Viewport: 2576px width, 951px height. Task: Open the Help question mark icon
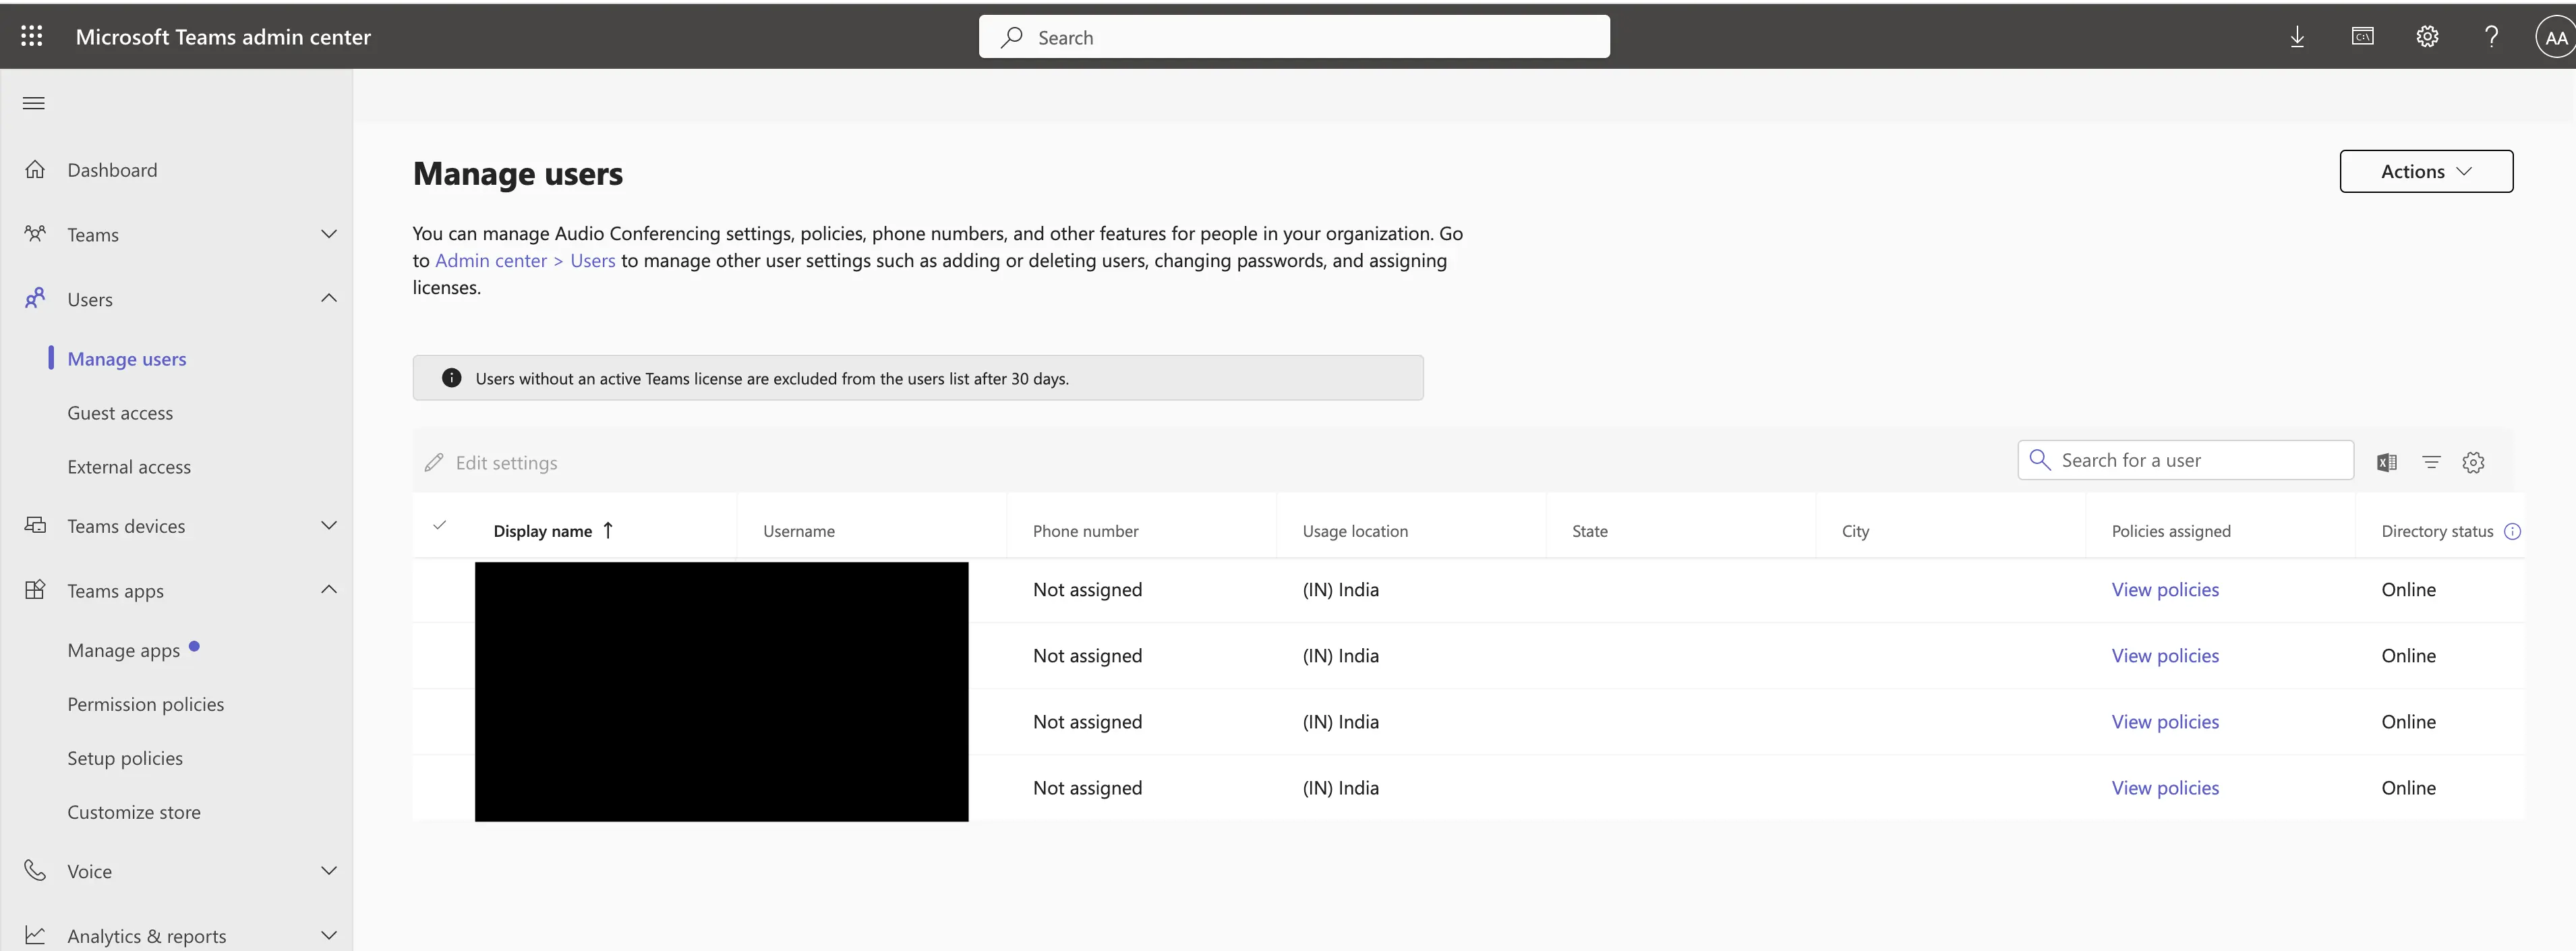[2491, 36]
